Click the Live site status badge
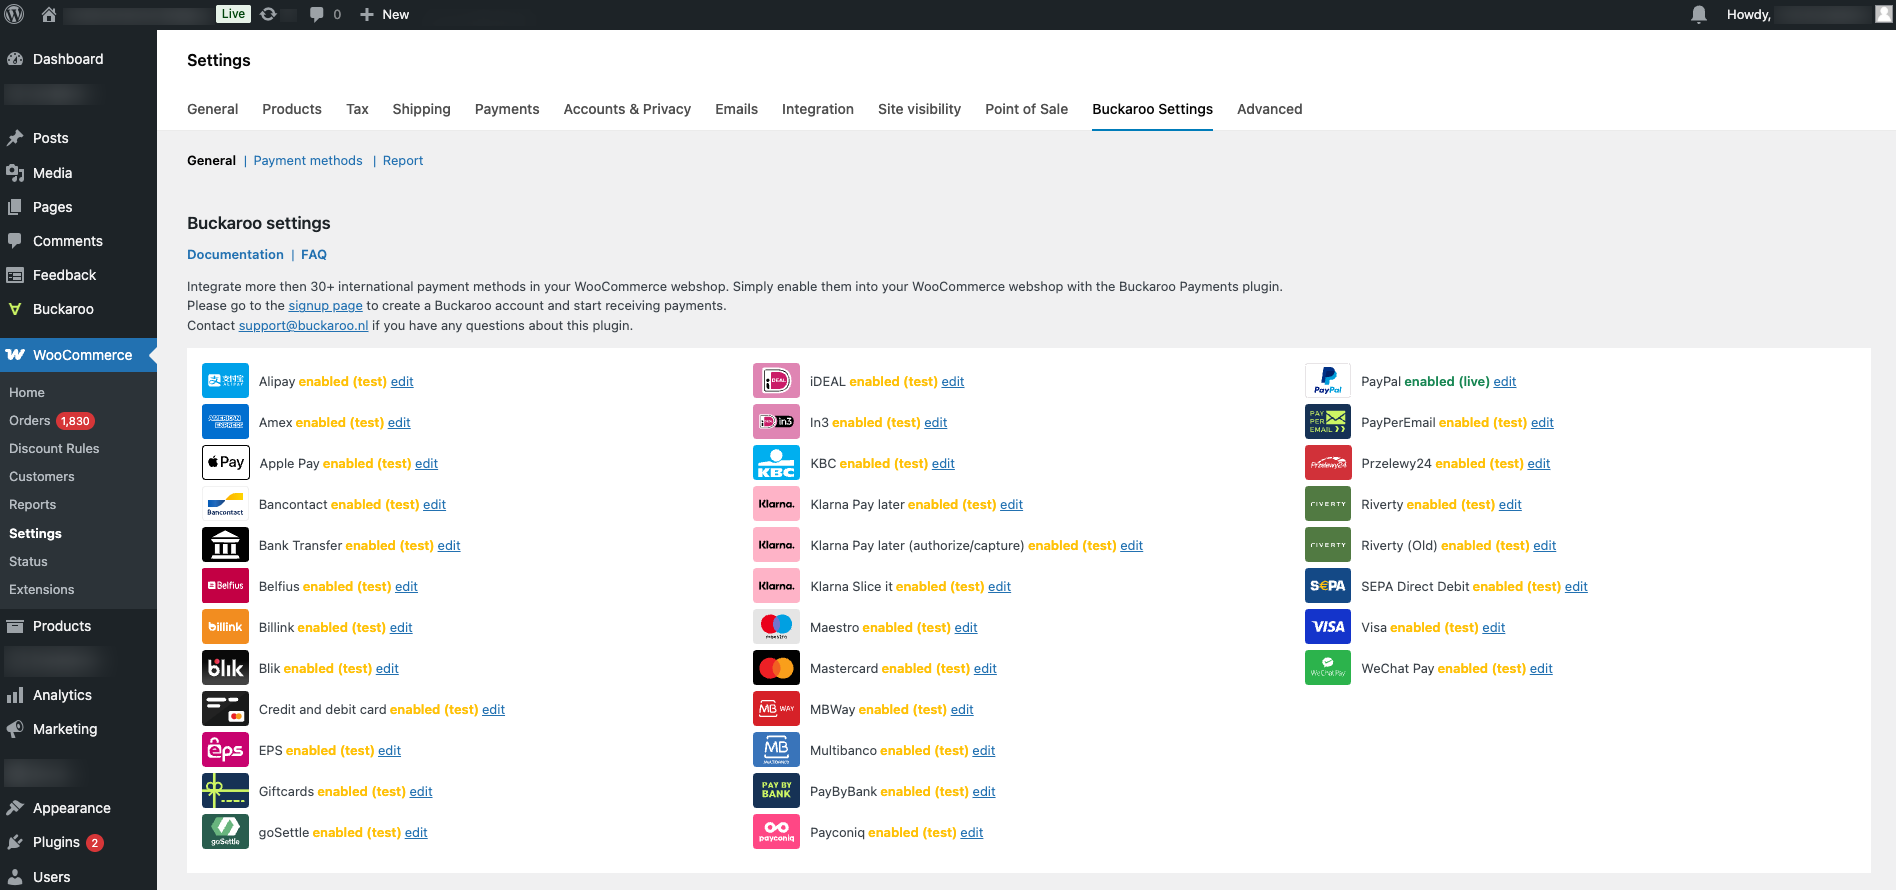 (233, 14)
